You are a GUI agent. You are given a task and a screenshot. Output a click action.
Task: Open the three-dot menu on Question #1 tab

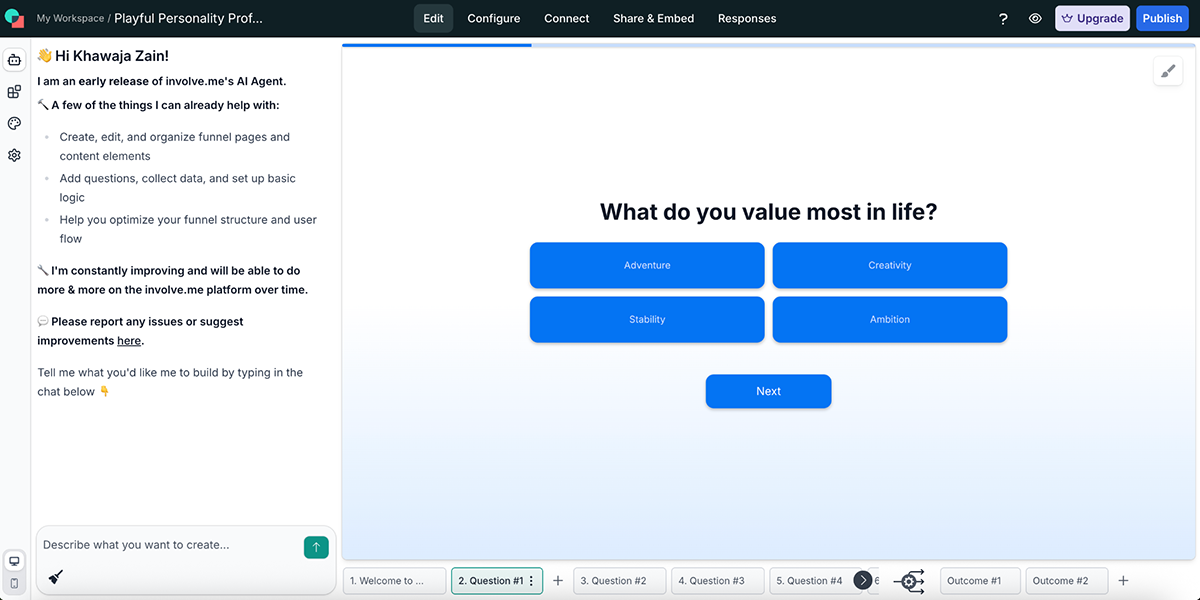click(x=533, y=580)
